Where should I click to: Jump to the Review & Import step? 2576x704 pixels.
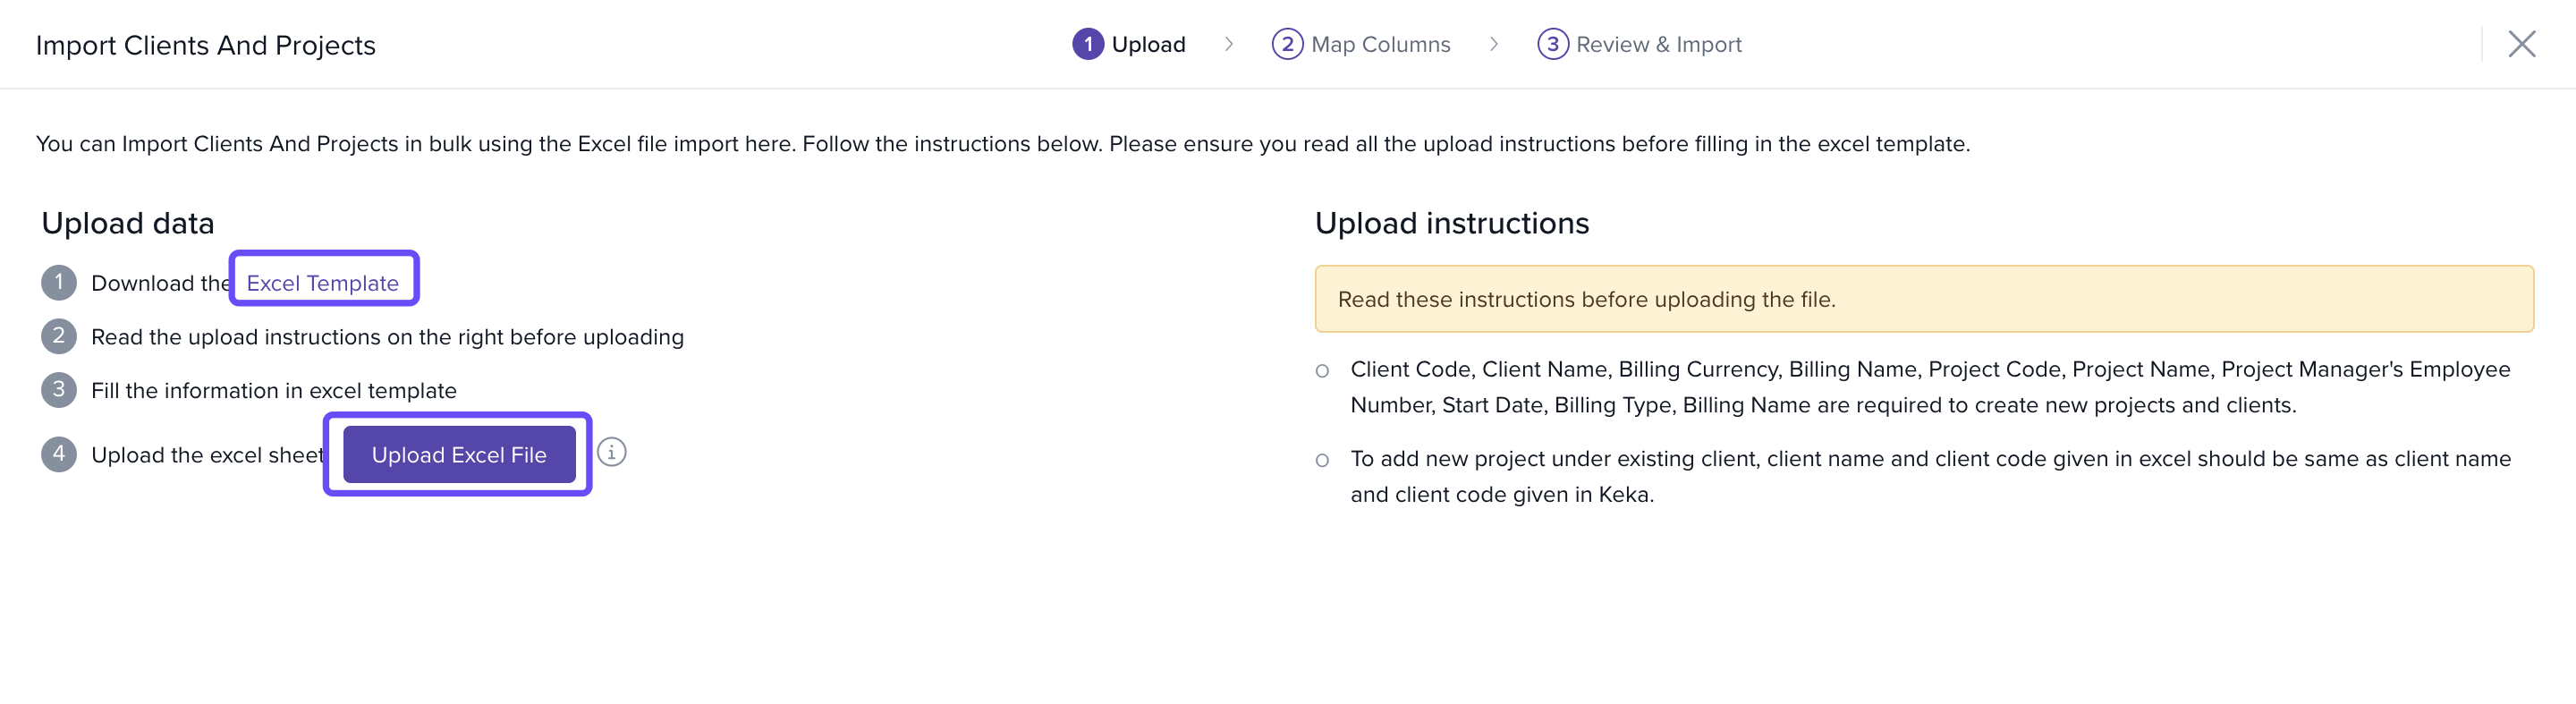[1639, 44]
